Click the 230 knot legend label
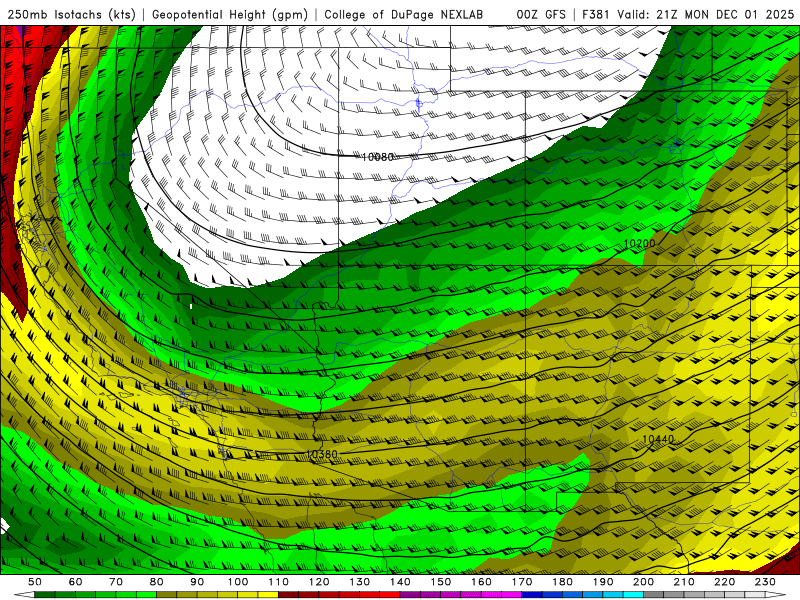 (x=765, y=582)
